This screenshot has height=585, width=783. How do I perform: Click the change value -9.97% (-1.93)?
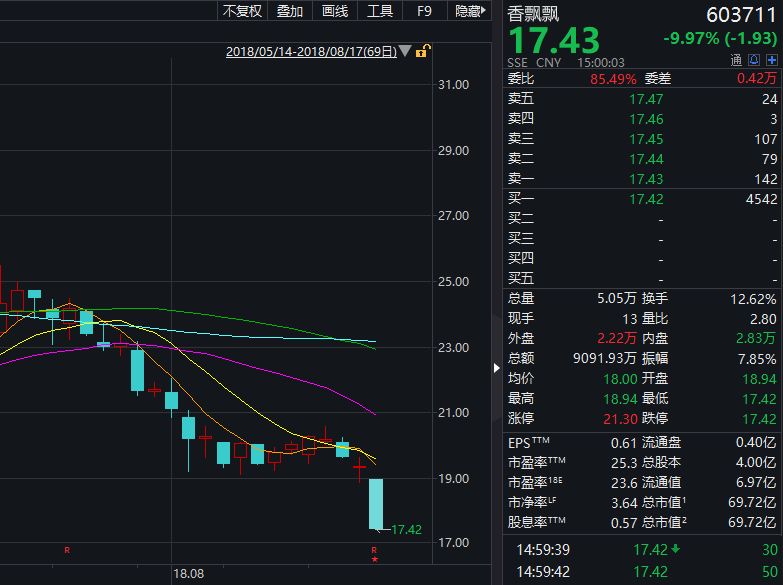click(720, 38)
